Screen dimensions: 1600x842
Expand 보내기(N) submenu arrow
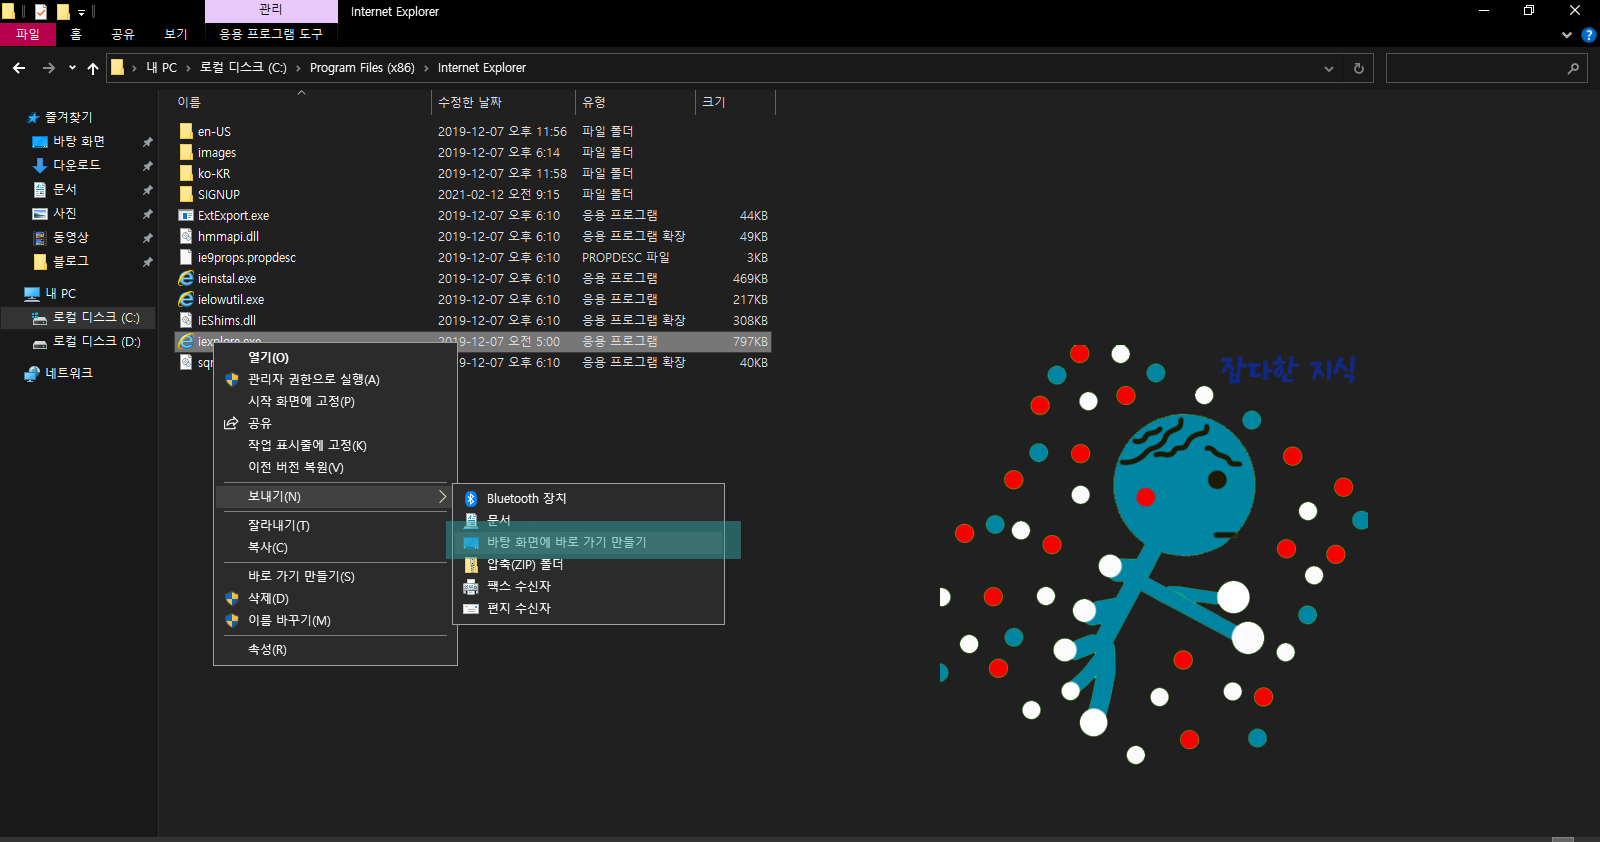(442, 496)
